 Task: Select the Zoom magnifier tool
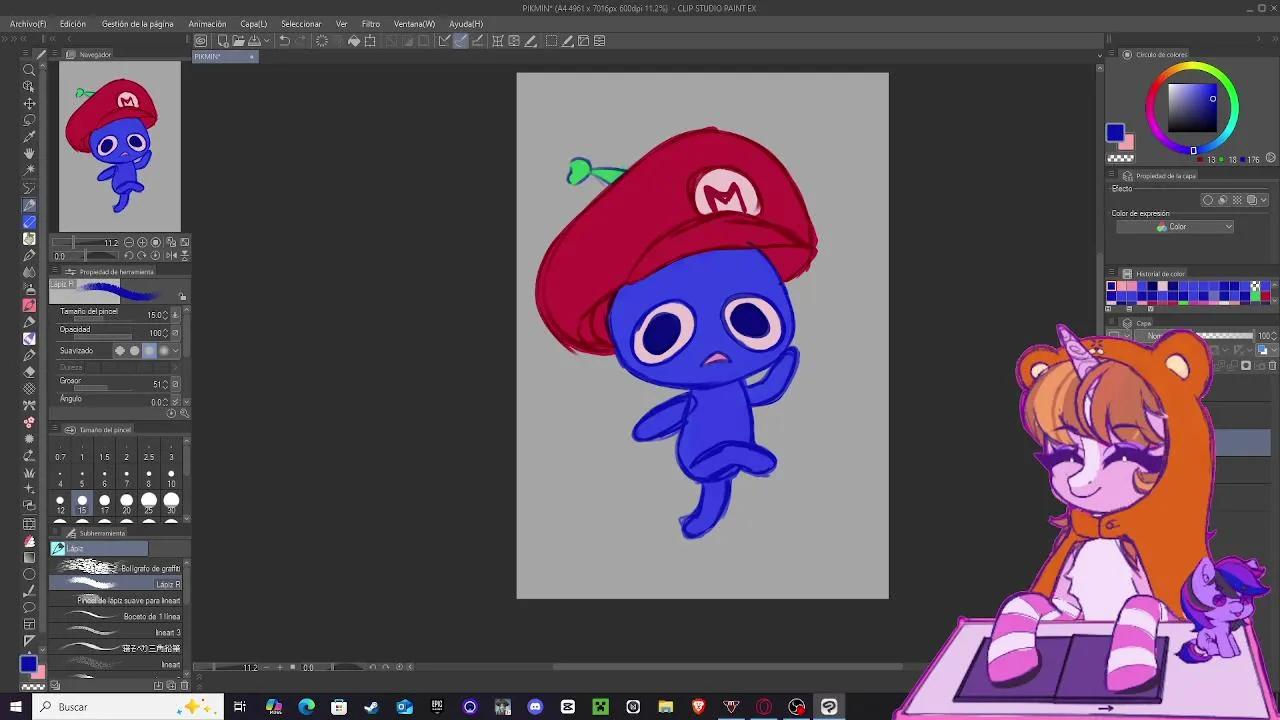(29, 69)
